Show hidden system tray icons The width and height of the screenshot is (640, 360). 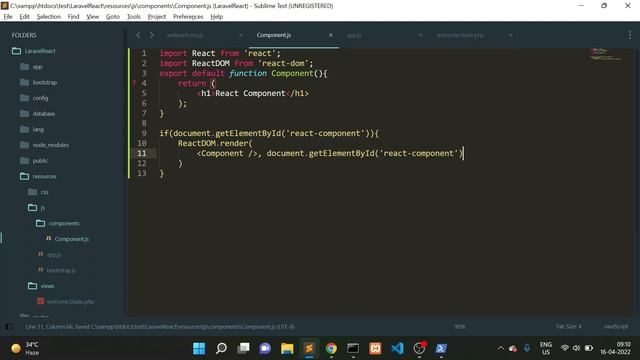[500, 348]
